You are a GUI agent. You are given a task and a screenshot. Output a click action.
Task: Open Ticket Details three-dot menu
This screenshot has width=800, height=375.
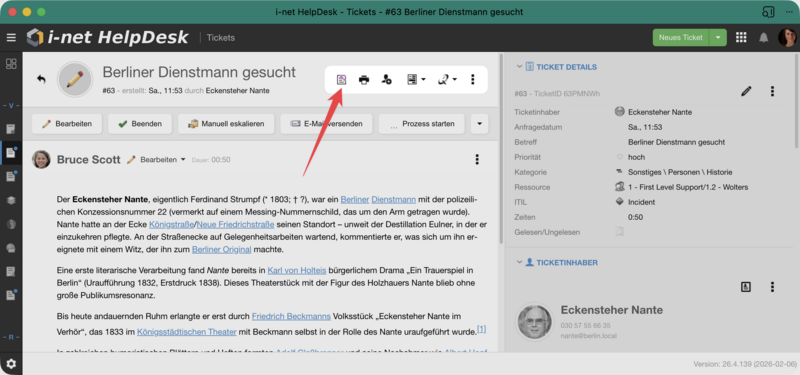click(772, 91)
